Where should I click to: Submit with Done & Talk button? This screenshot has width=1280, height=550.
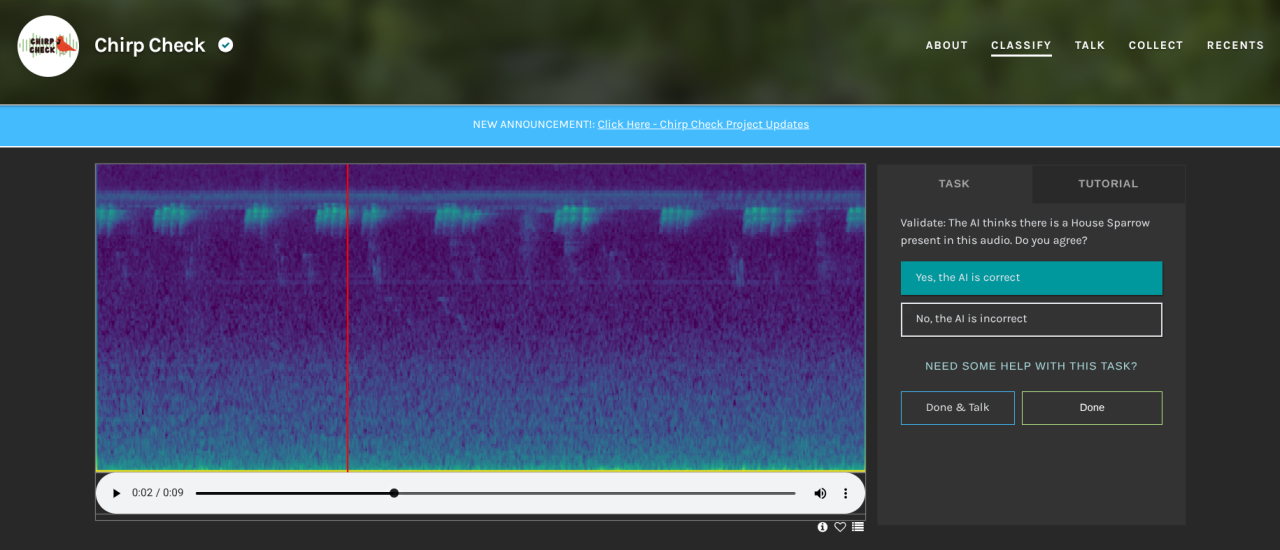(x=957, y=408)
